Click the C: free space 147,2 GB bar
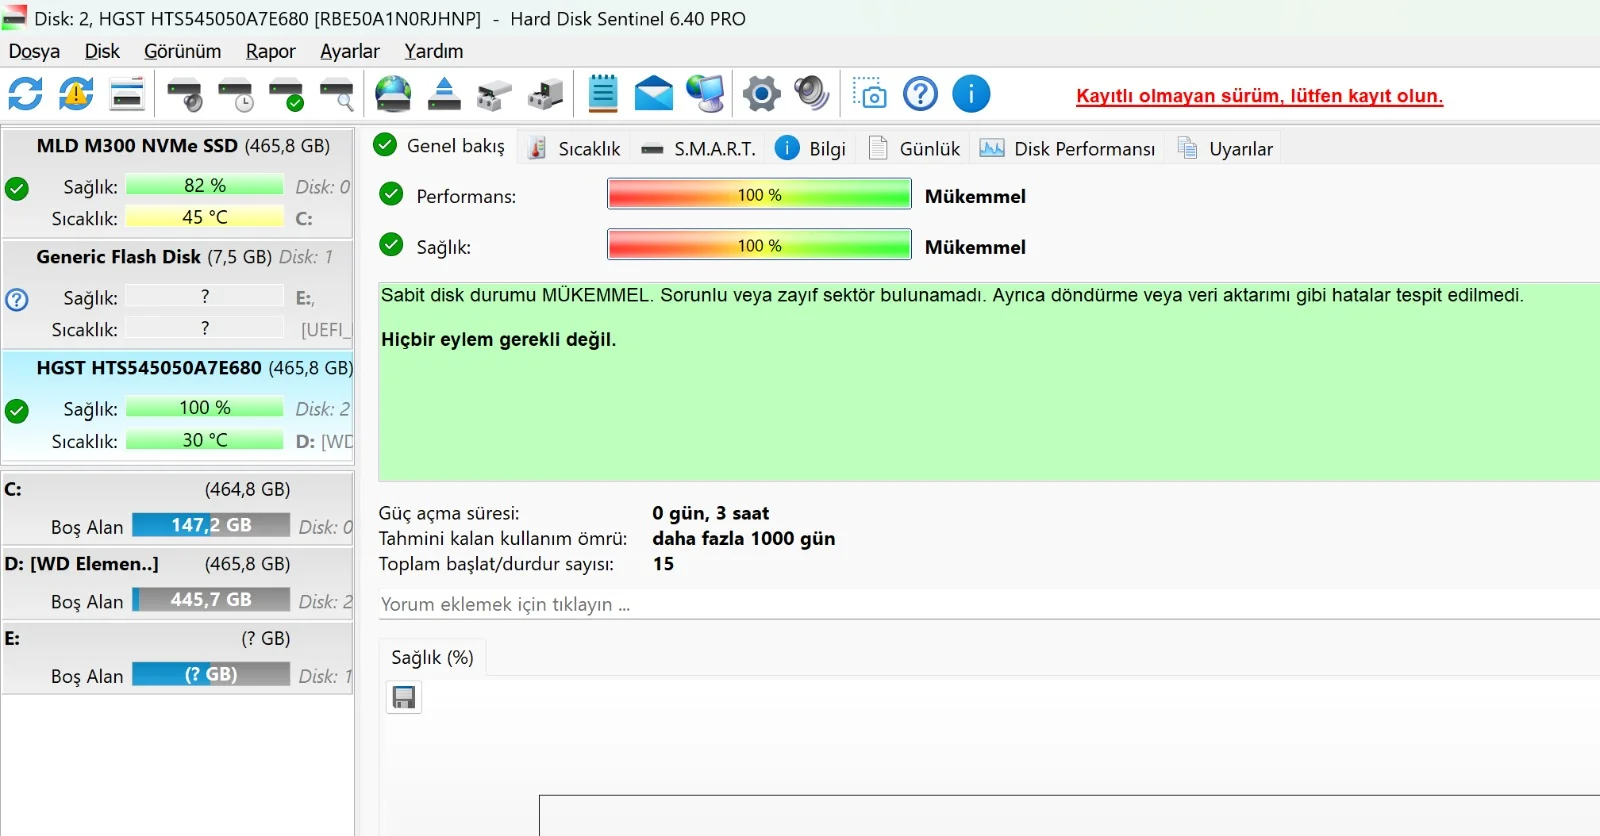 click(211, 525)
